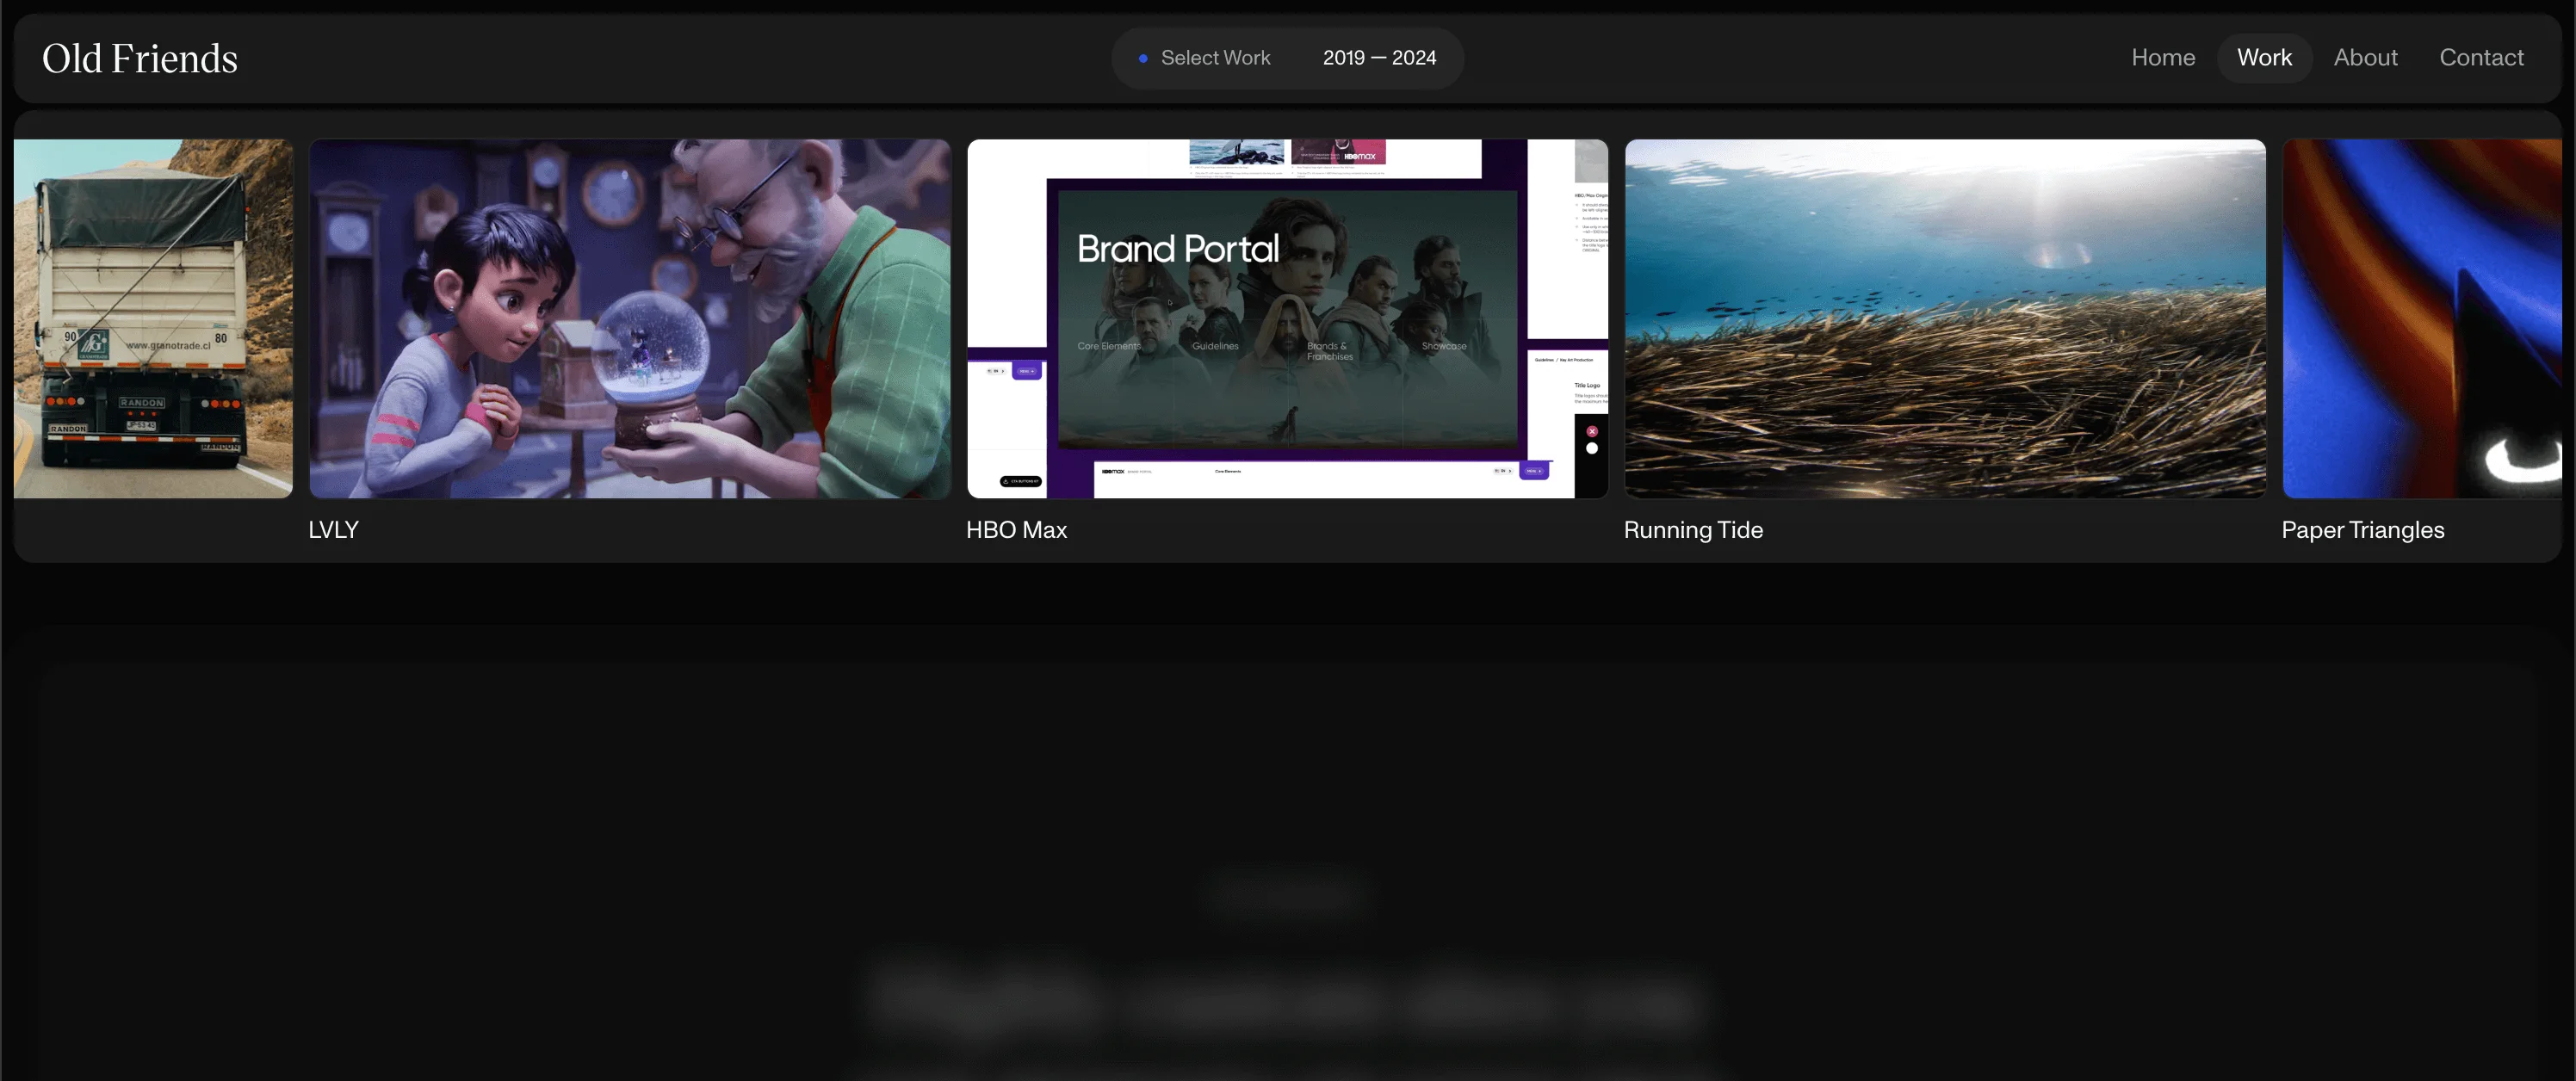Click the blue dot beside Select Work

pos(1143,59)
